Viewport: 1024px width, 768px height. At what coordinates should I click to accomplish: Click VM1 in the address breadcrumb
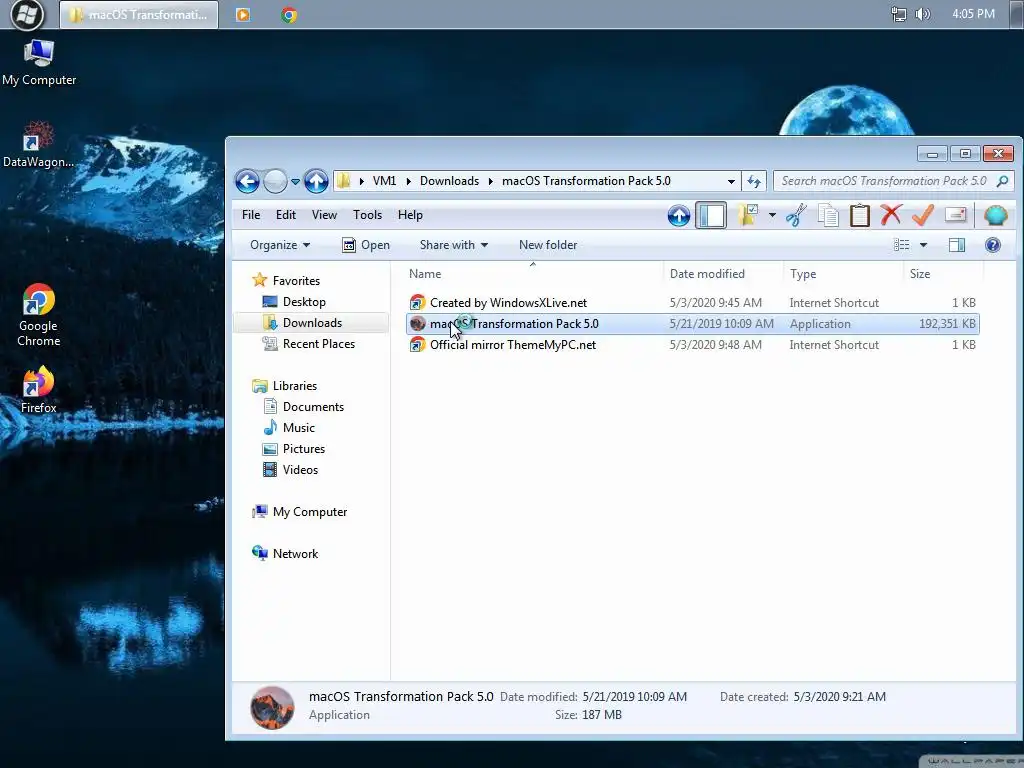(384, 181)
